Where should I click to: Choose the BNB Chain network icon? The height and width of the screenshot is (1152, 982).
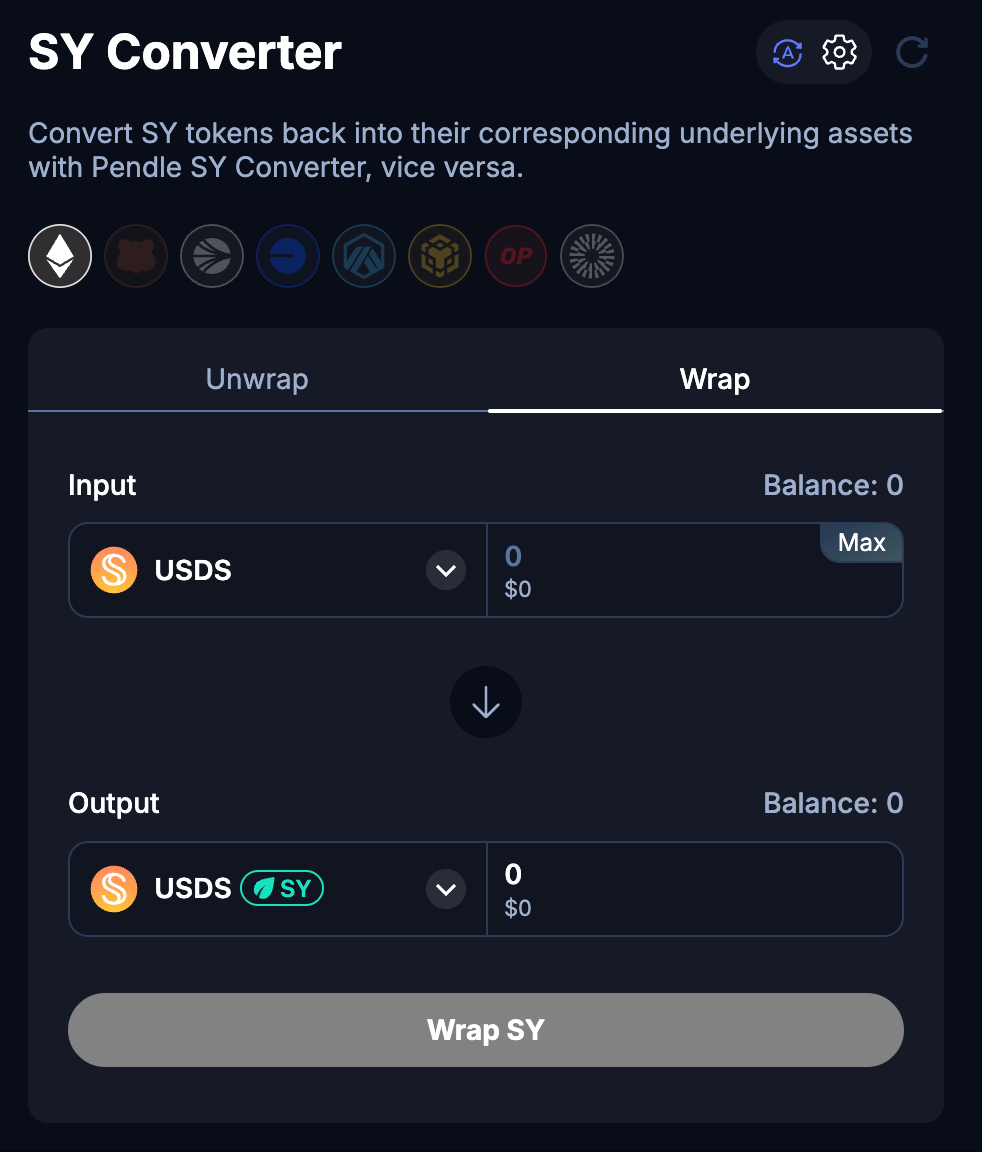(440, 256)
